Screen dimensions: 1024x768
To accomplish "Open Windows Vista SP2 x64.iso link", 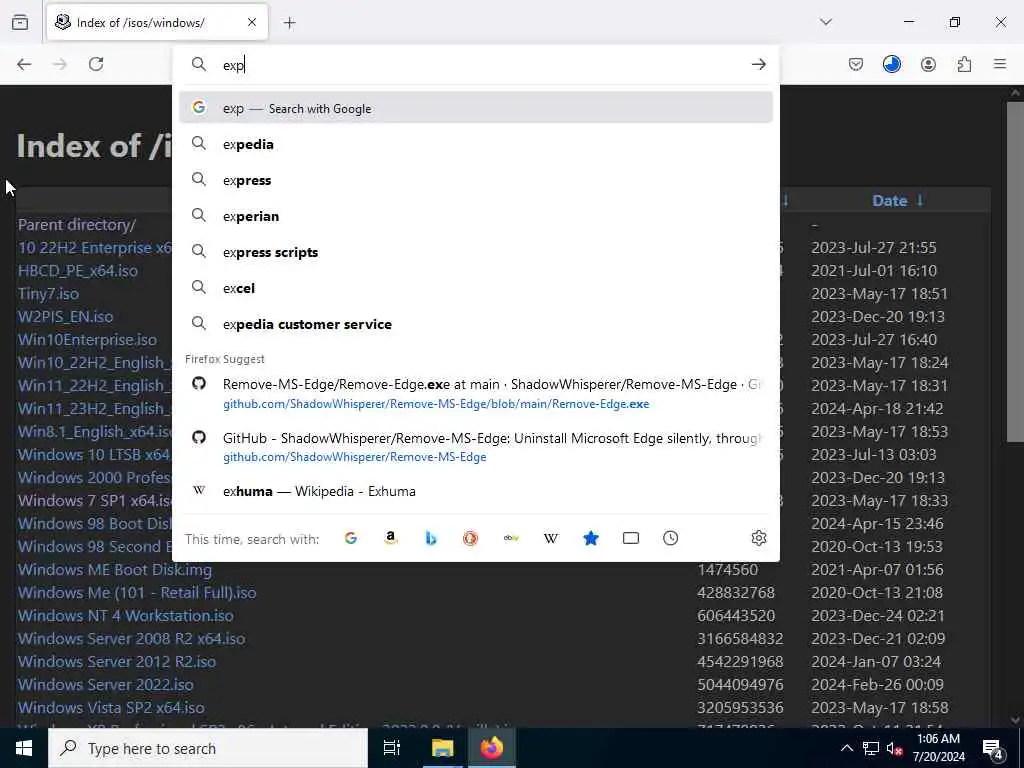I will click(111, 707).
